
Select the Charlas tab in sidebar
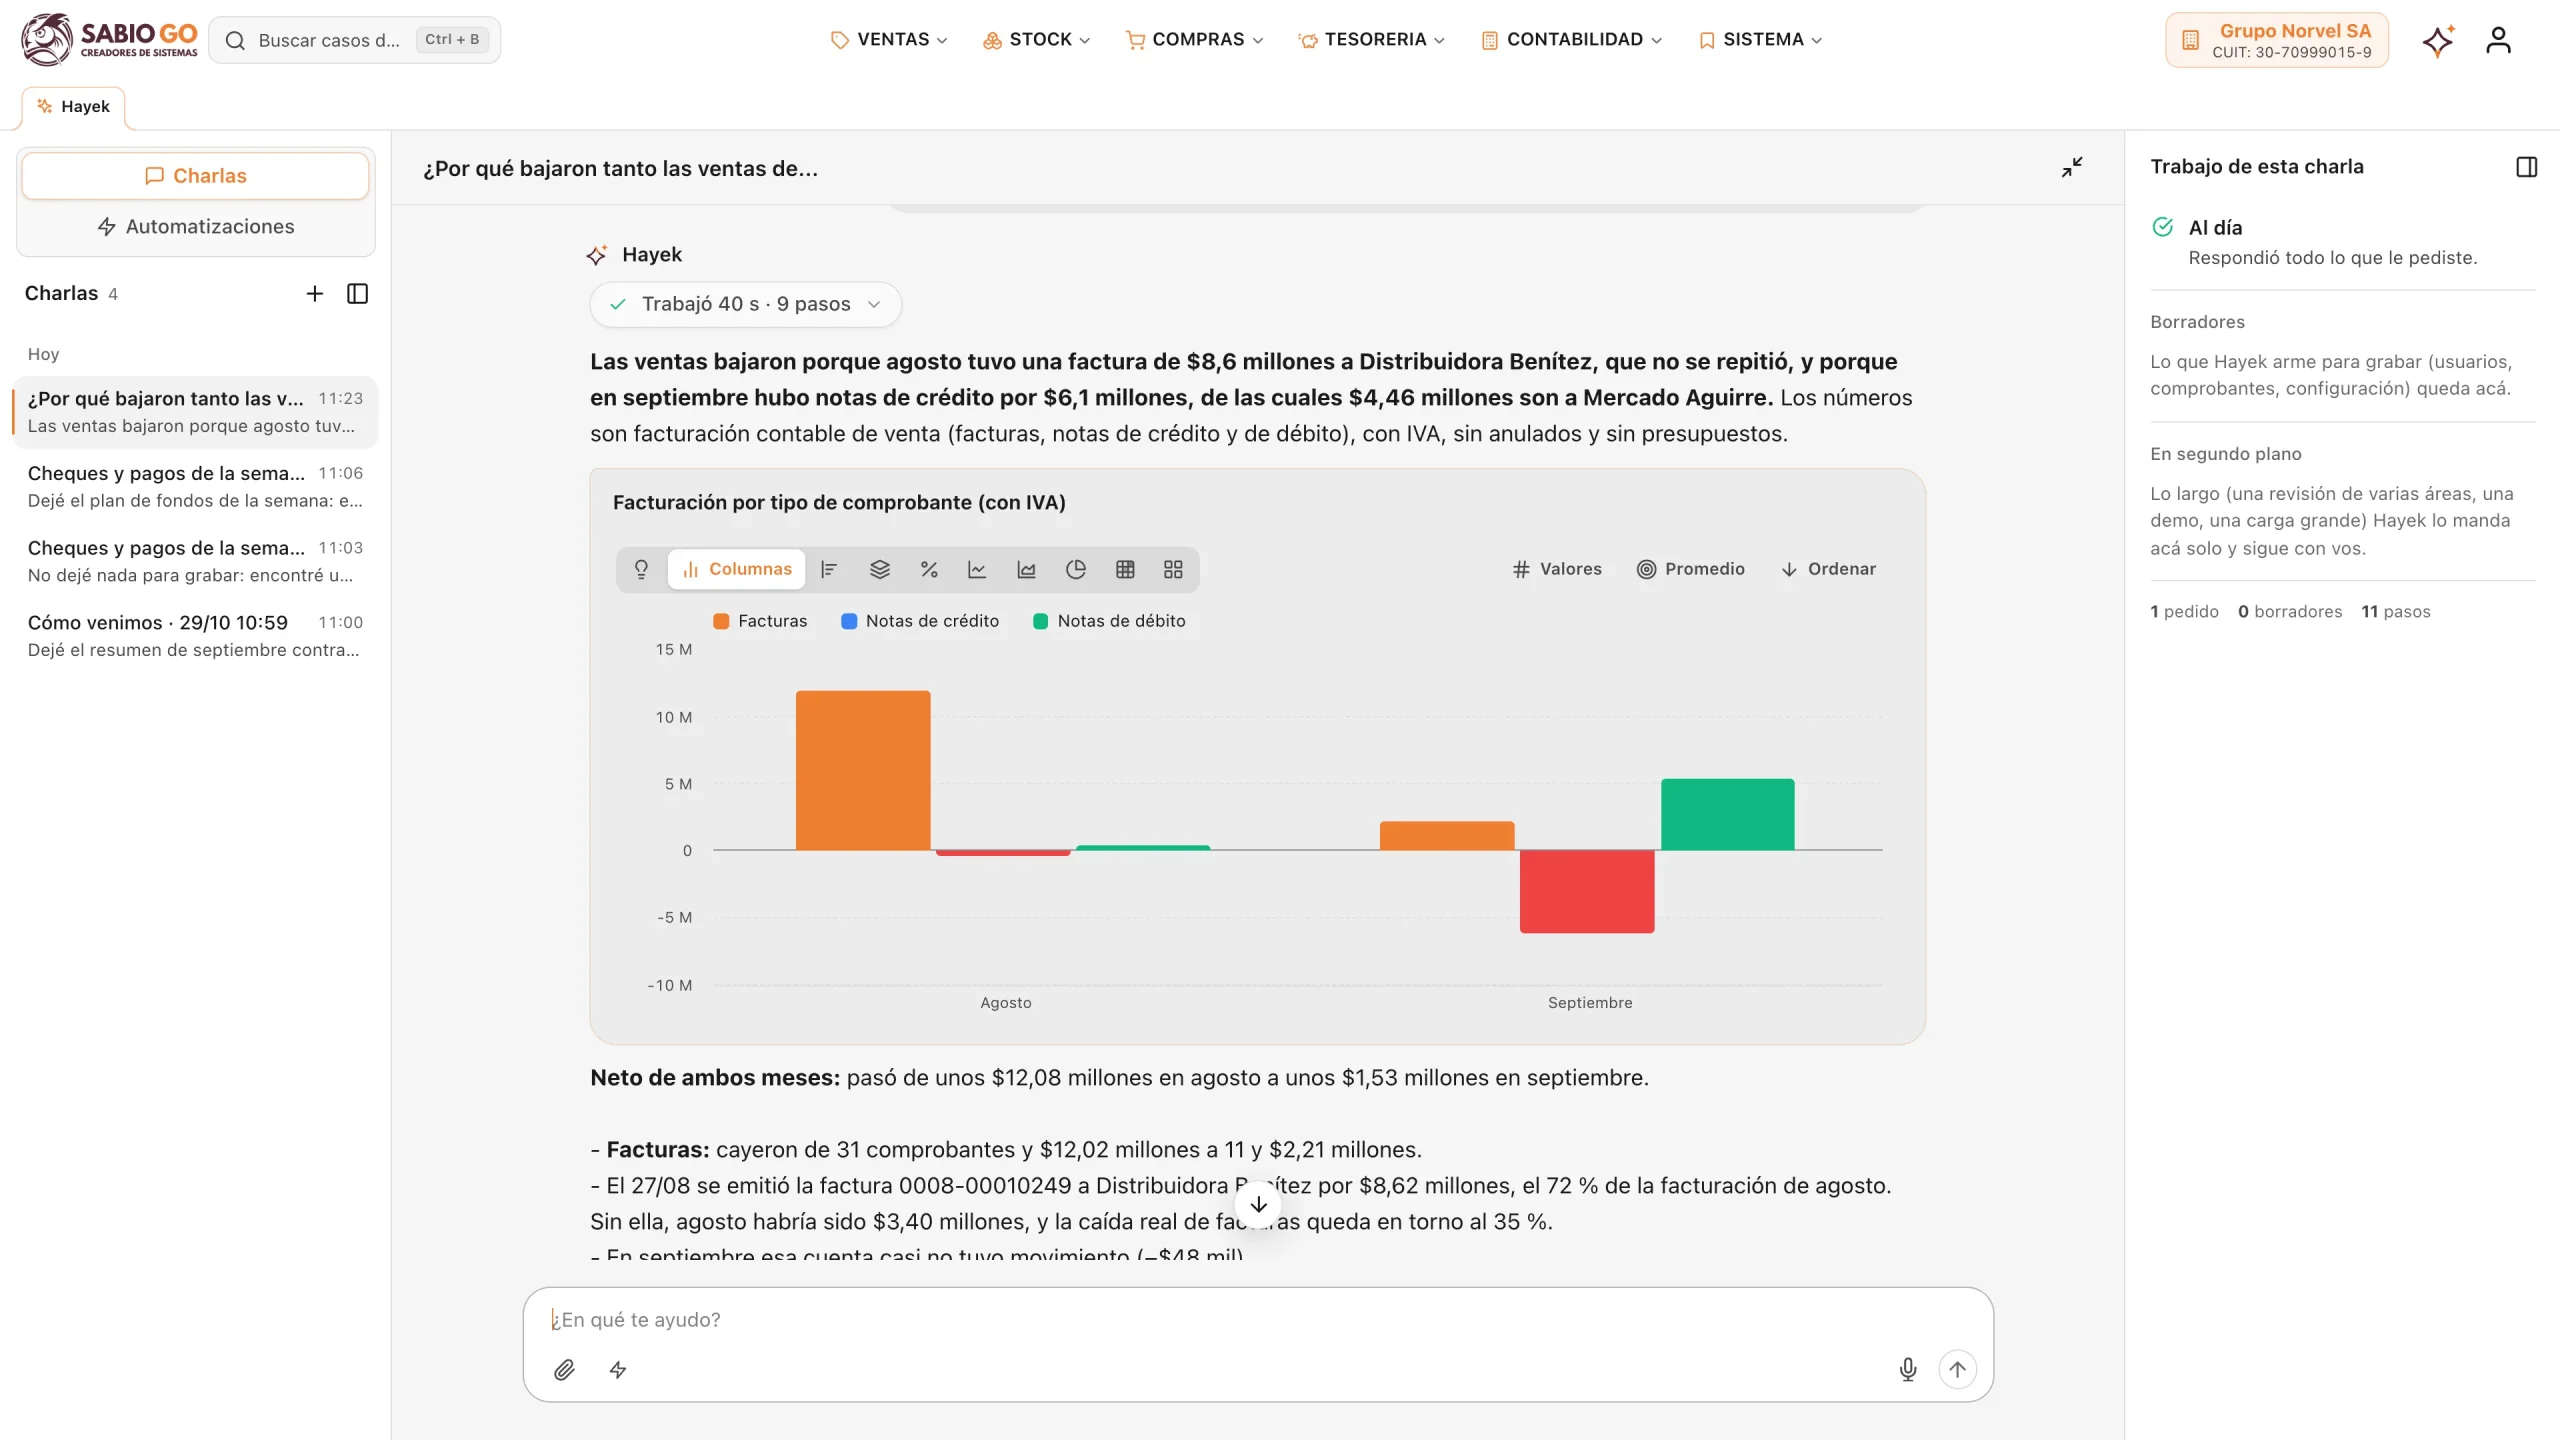click(195, 176)
